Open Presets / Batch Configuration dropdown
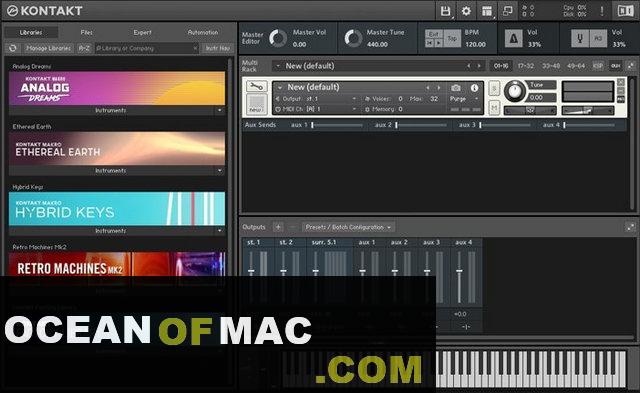 348,227
